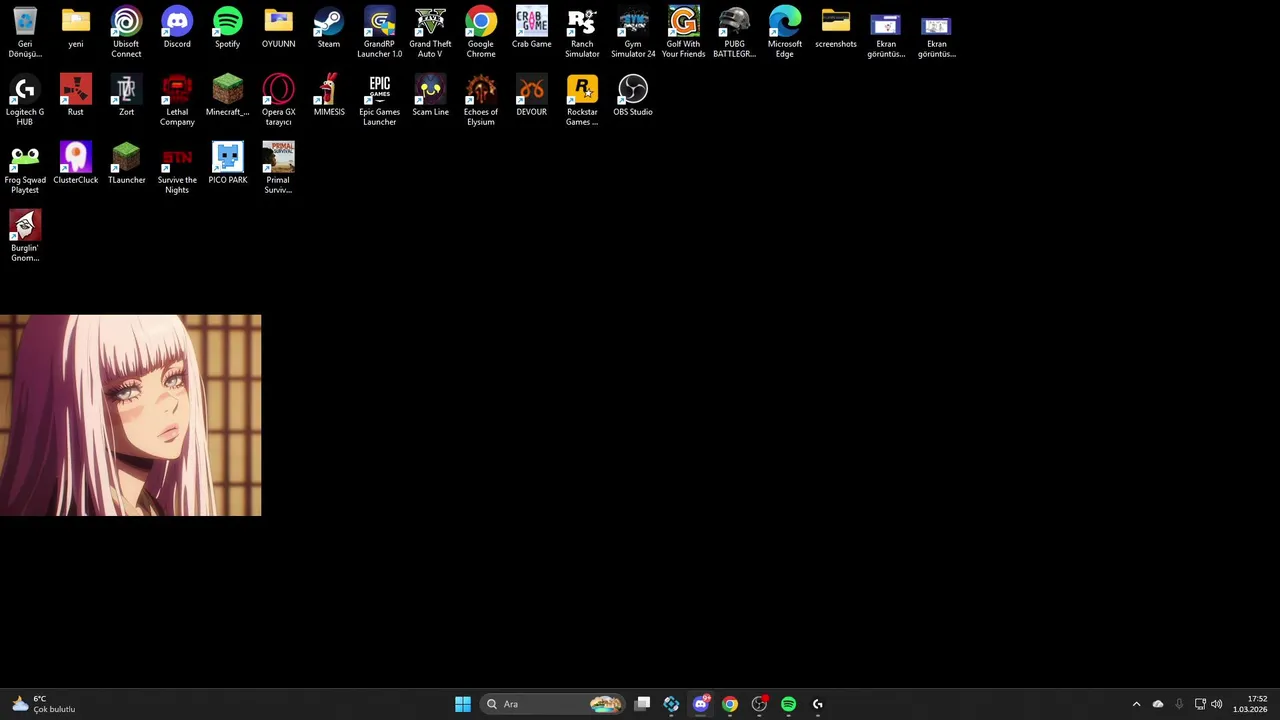Select the OYUUNN folder
1280x720 pixels.
click(x=278, y=28)
